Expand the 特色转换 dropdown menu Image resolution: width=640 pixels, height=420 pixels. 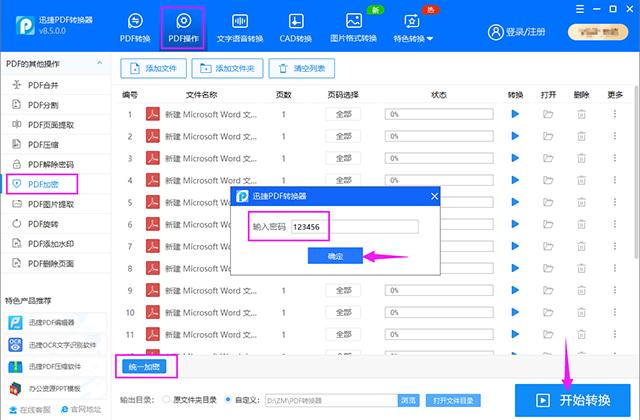pos(413,28)
